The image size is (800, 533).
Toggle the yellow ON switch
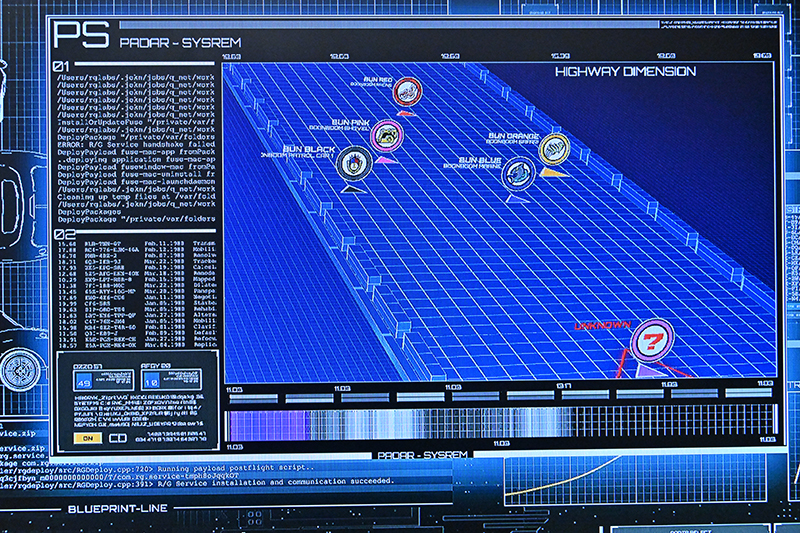pos(88,437)
